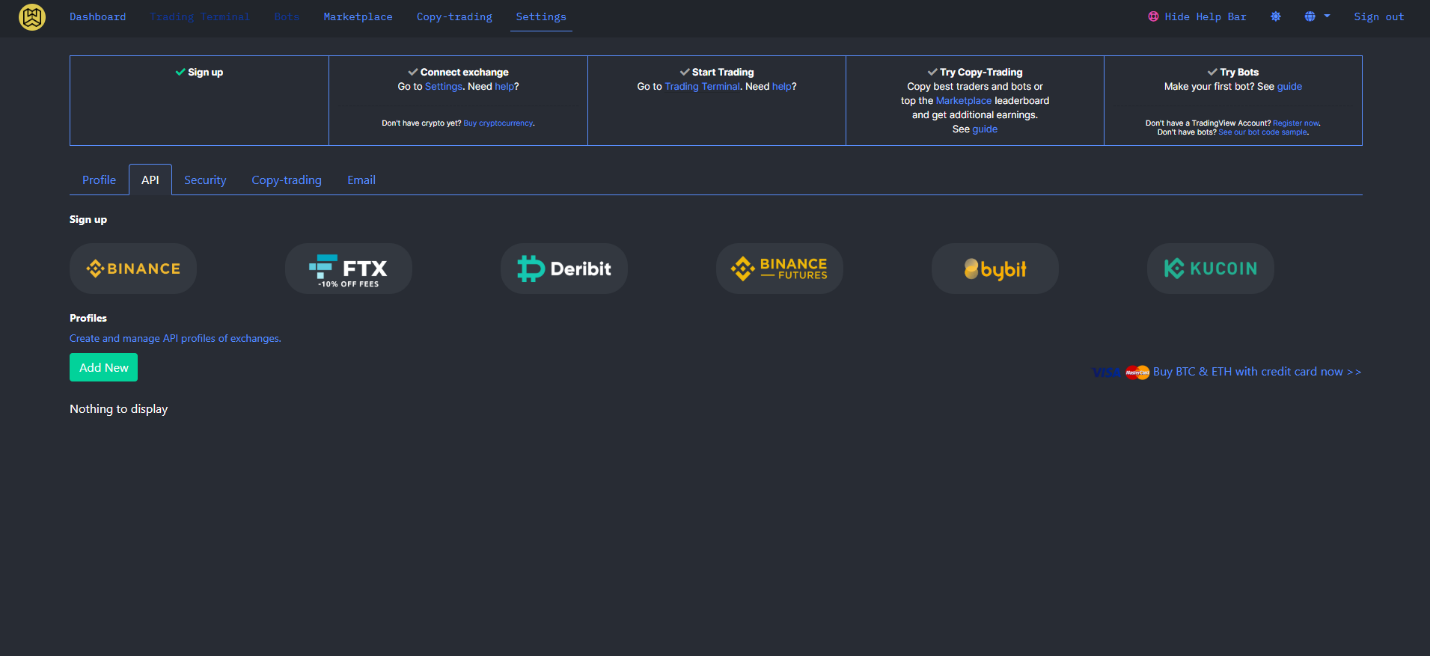
Task: Click 'Create and manage API profiles of exchanges.' text
Action: coord(175,338)
